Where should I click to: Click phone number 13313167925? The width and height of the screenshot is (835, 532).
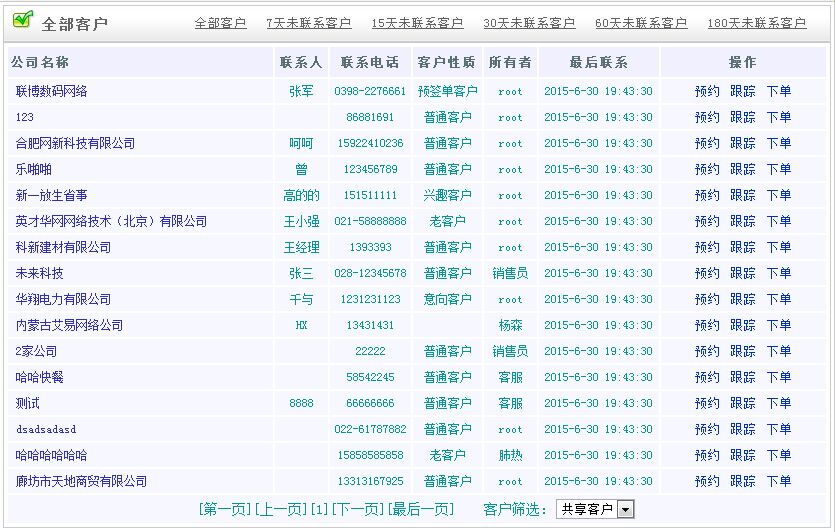(370, 481)
